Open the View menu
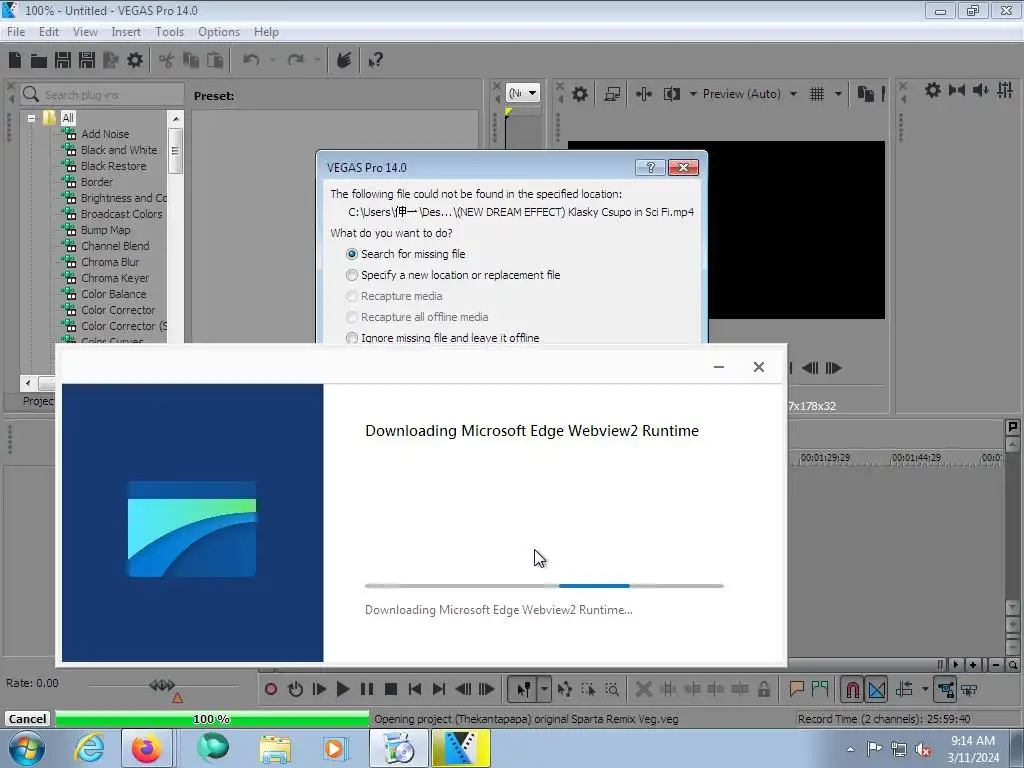This screenshot has width=1024, height=768. coord(85,32)
